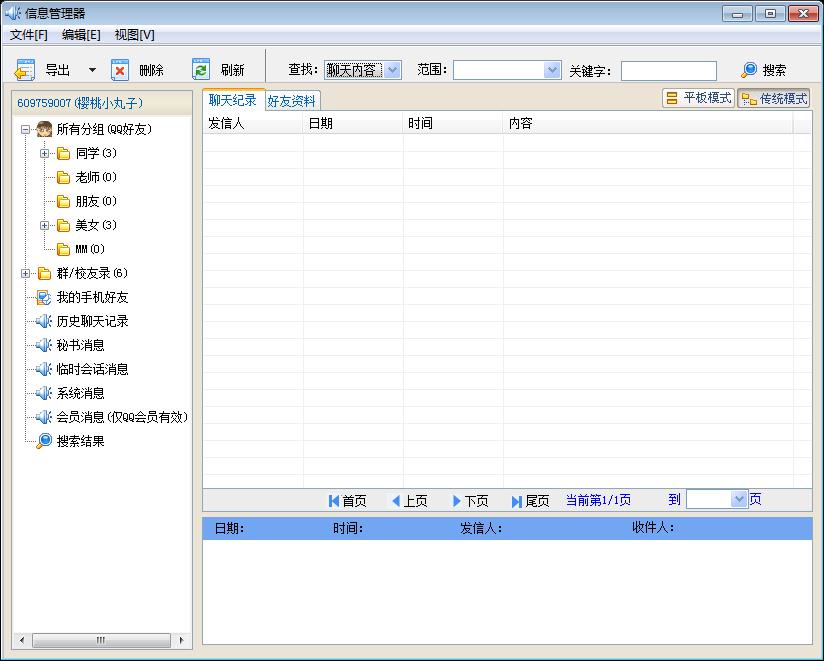The width and height of the screenshot is (824, 661).
Task: Click the last page (尾页) arrow icon
Action: 517,501
